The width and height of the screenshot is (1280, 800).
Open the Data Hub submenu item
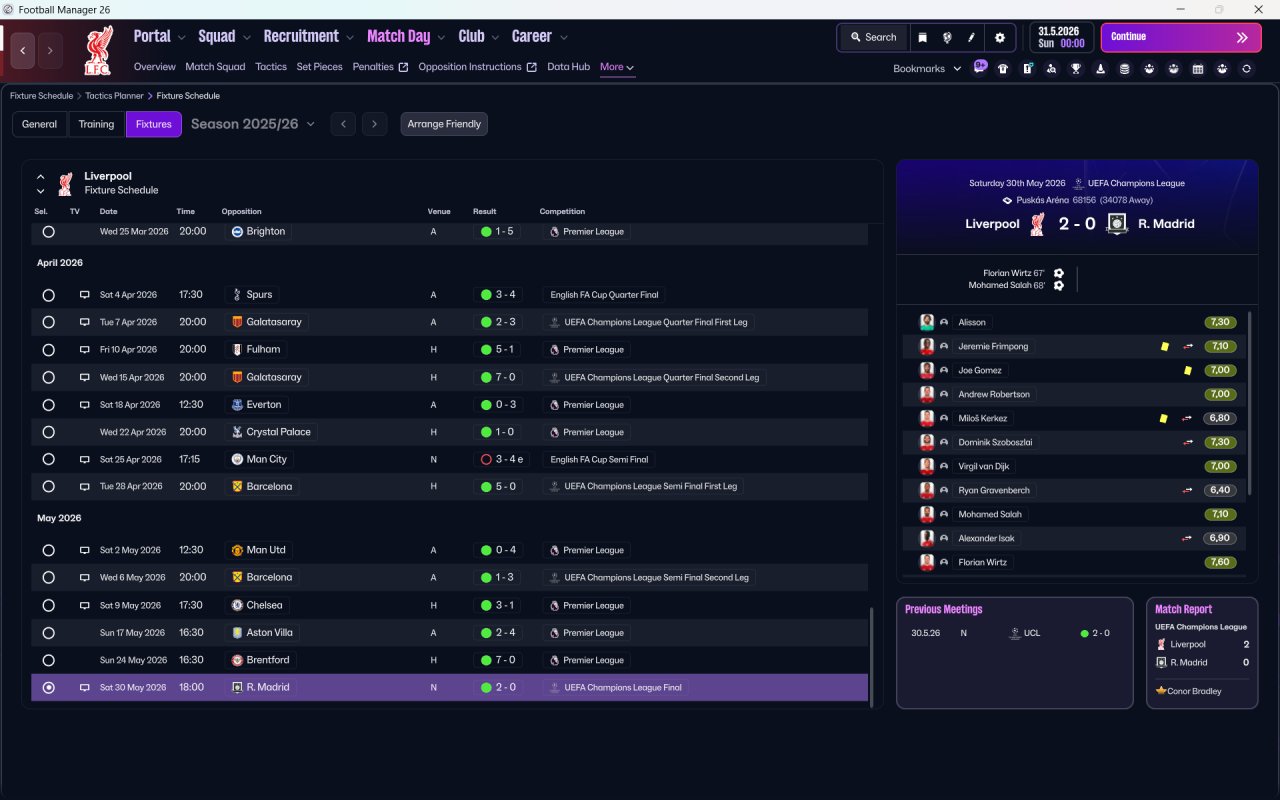(568, 67)
